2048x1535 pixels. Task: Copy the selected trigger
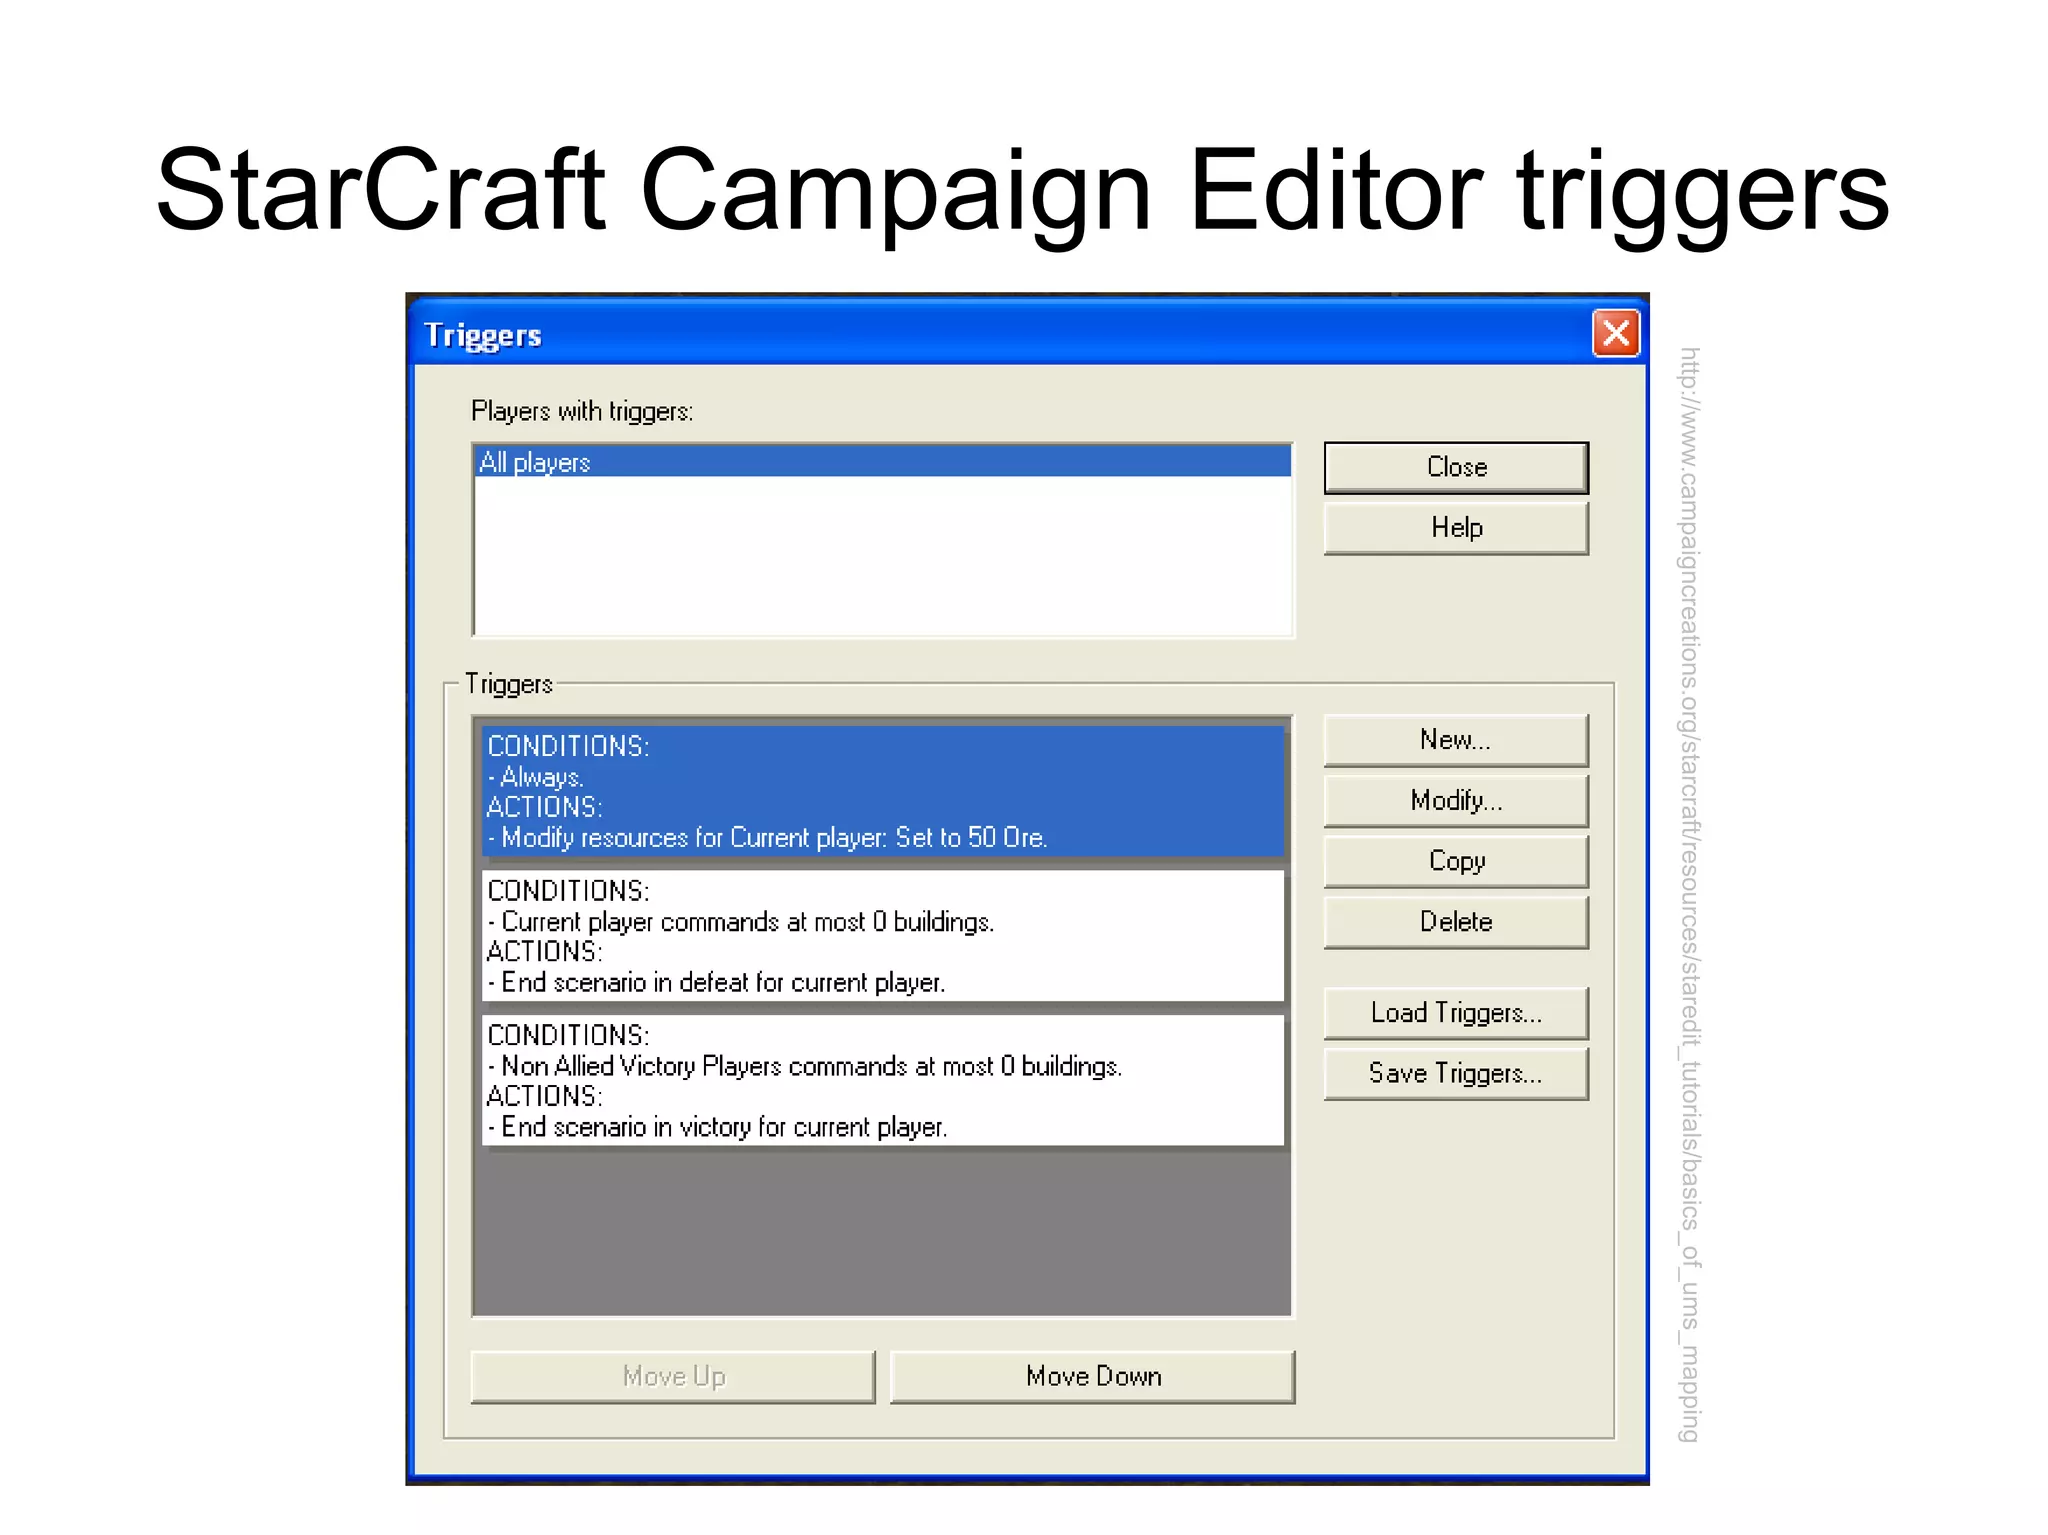[1456, 862]
